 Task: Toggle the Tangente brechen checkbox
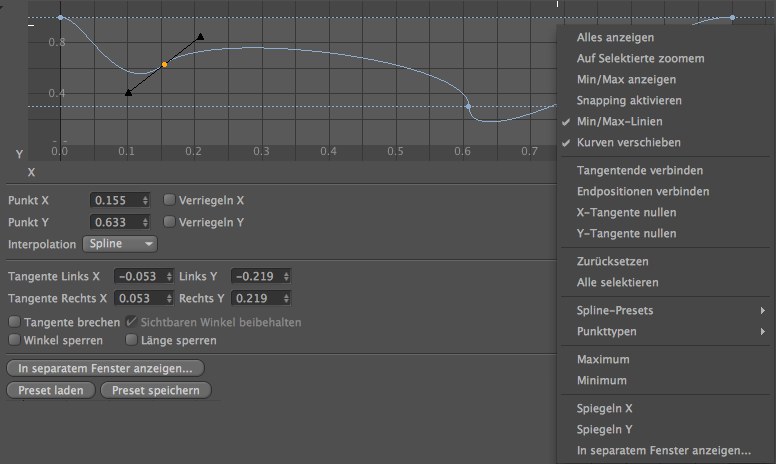tap(14, 322)
